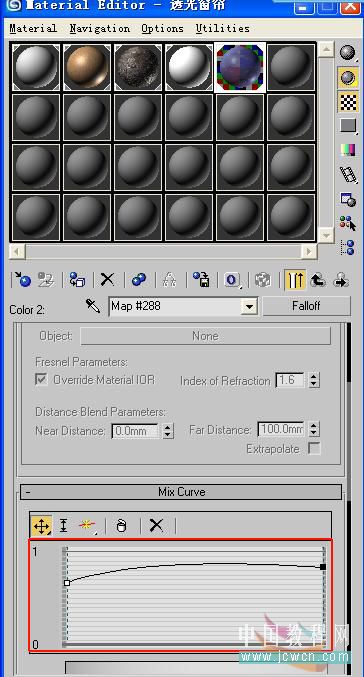
Task: Click sample slots scroll left arrow
Action: pyautogui.click(x=17, y=251)
